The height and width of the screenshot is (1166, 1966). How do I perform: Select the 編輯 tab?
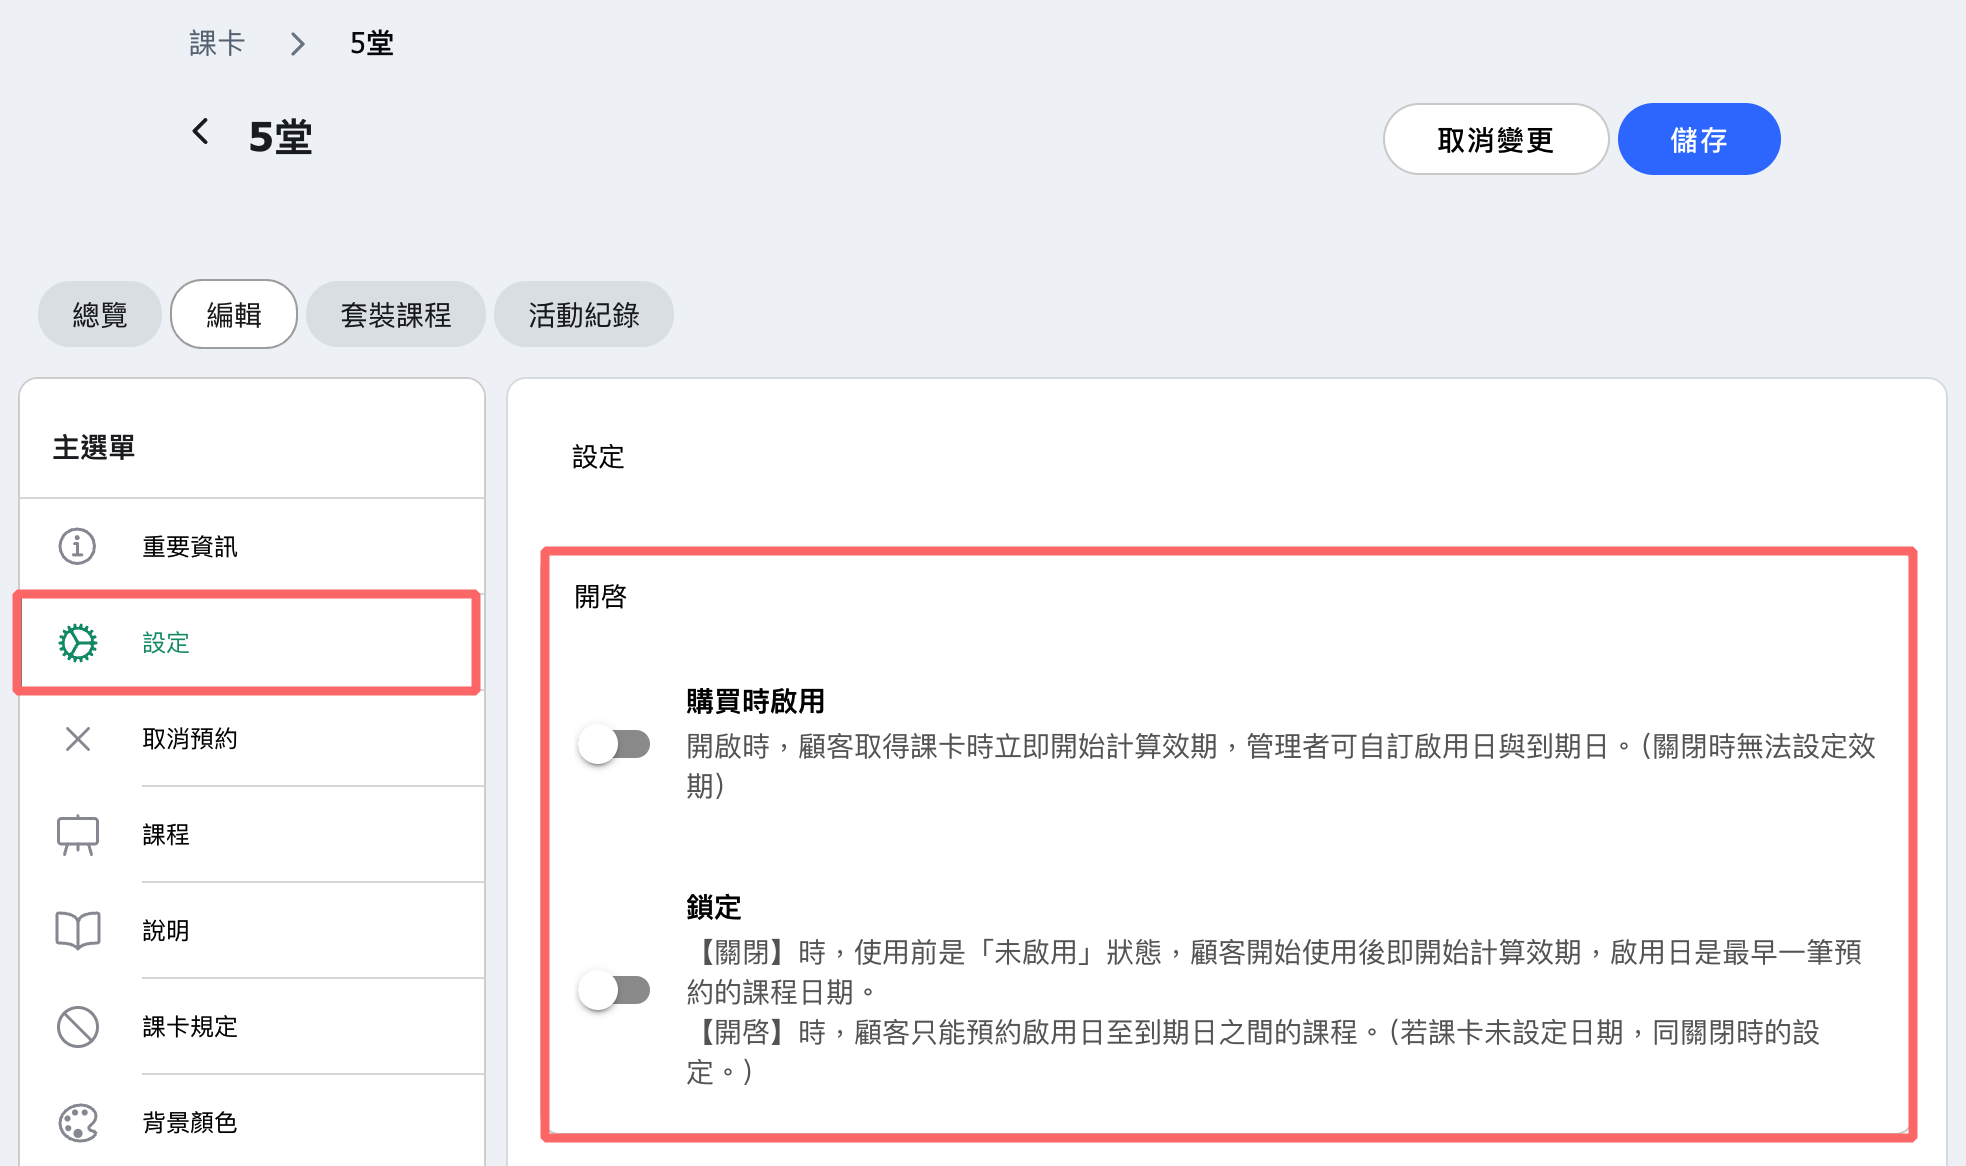click(x=234, y=315)
